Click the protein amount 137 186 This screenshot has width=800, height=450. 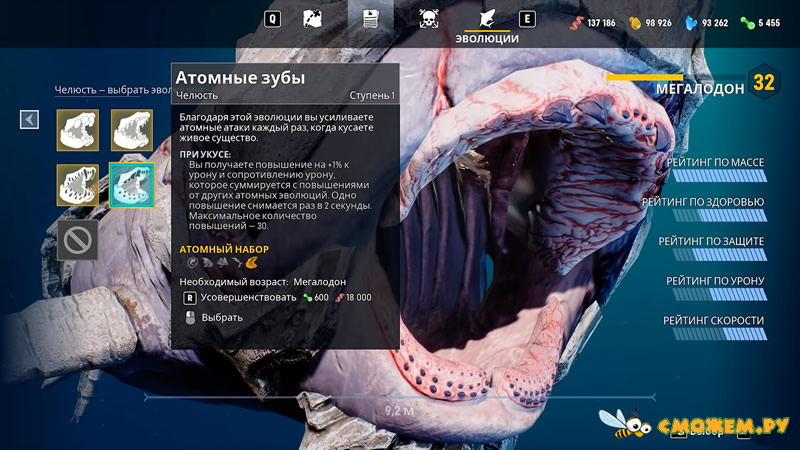[601, 23]
